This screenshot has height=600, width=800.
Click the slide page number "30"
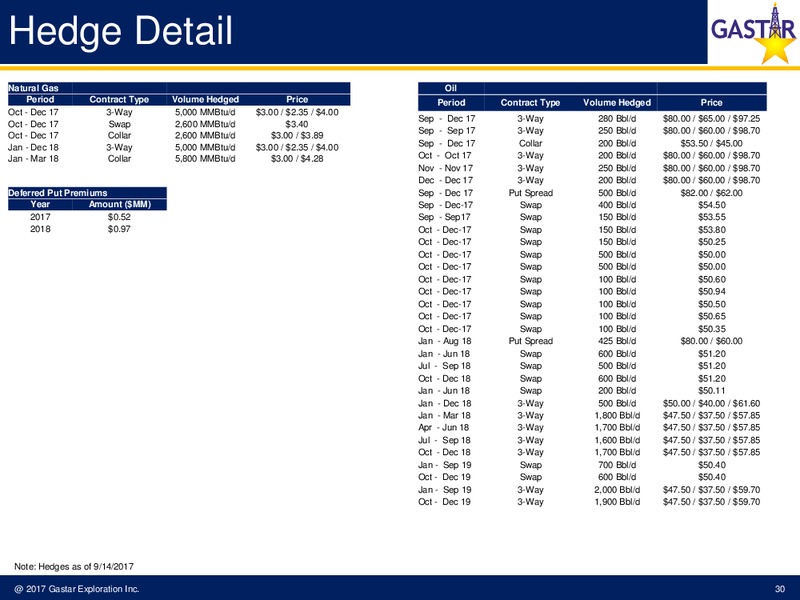click(780, 589)
